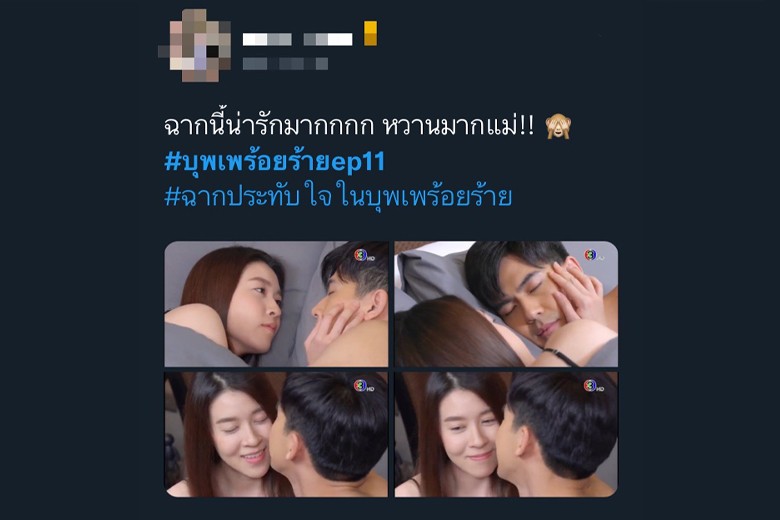780x520 pixels.
Task: Click the see-no-evil monkey emoji
Action: pyautogui.click(x=558, y=126)
